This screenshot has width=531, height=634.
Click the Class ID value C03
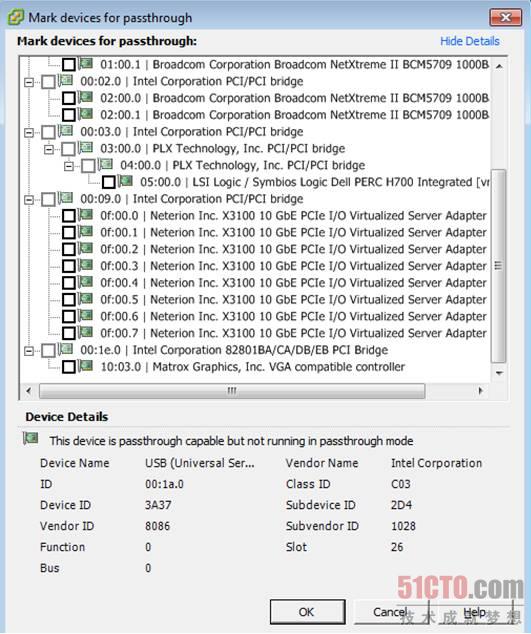click(x=400, y=484)
